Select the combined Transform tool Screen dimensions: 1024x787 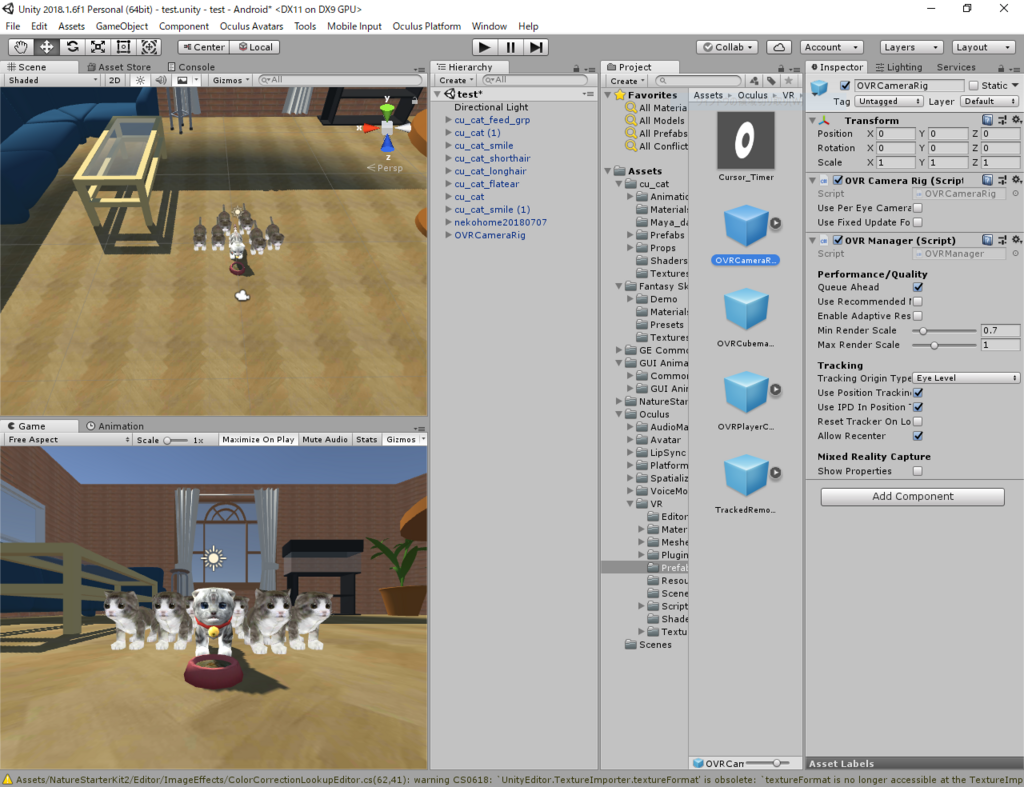tap(149, 47)
